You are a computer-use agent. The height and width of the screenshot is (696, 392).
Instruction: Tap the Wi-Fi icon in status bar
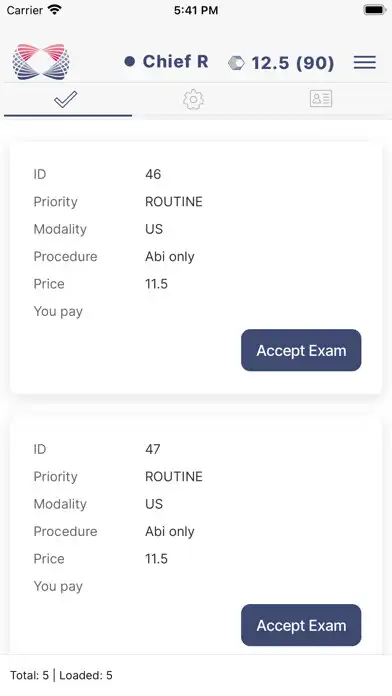point(55,9)
